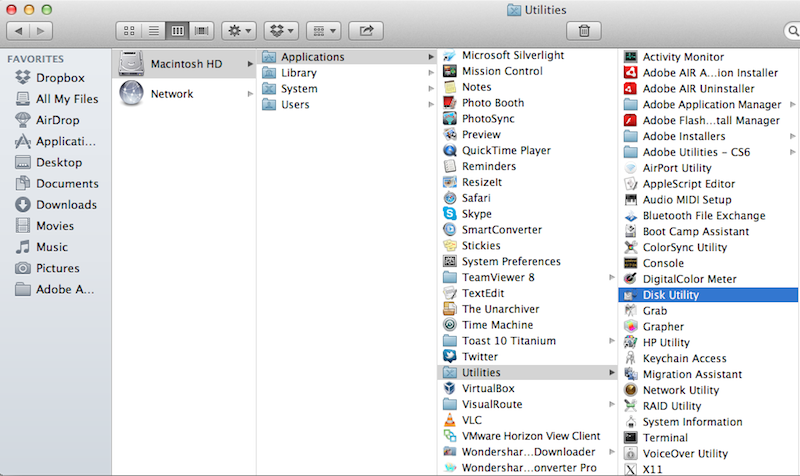Click the Delete trash toolbar button
This screenshot has height=476, width=800.
[x=584, y=32]
